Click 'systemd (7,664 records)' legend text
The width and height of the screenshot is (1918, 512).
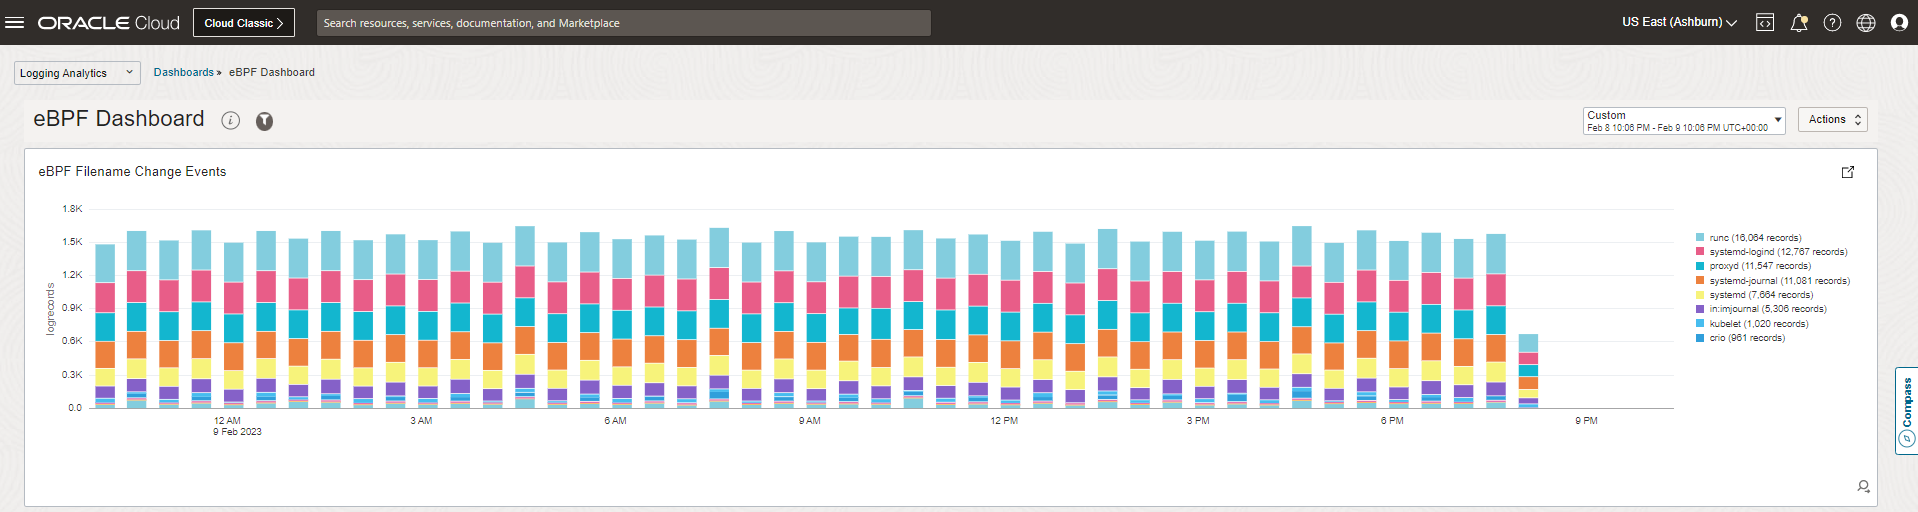[x=1761, y=295]
